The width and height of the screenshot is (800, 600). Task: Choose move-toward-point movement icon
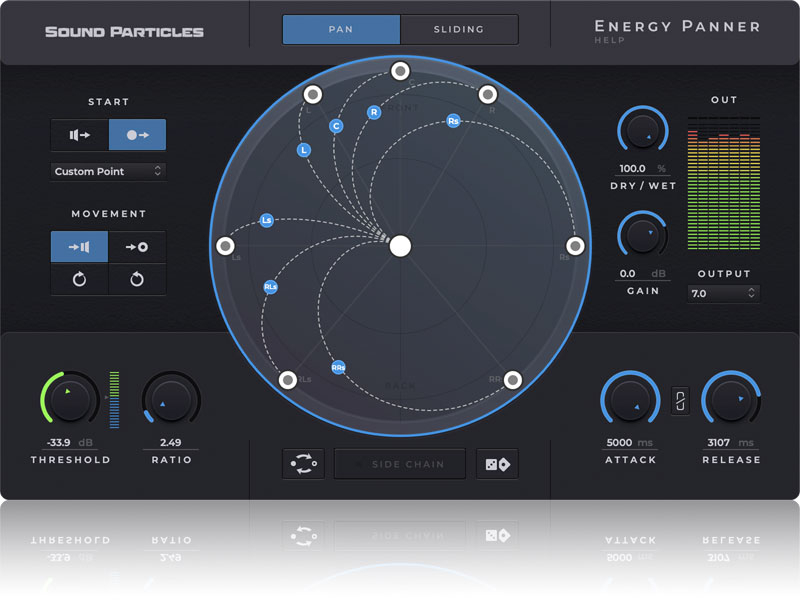point(137,247)
